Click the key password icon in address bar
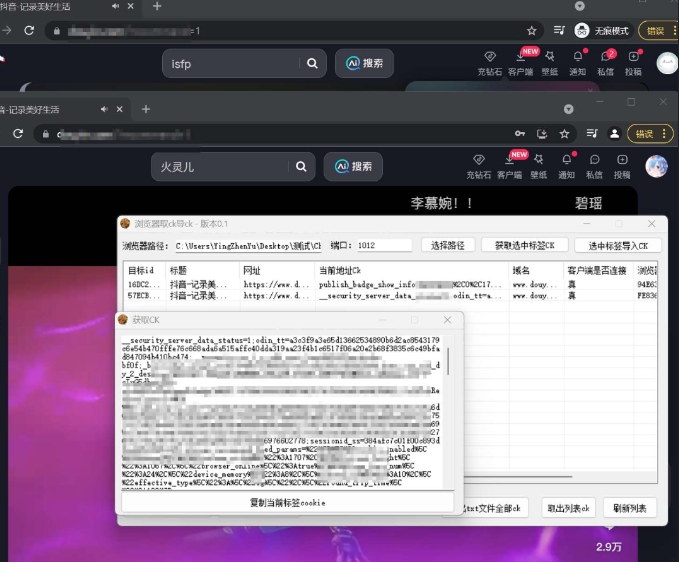This screenshot has width=679, height=562. (519, 133)
